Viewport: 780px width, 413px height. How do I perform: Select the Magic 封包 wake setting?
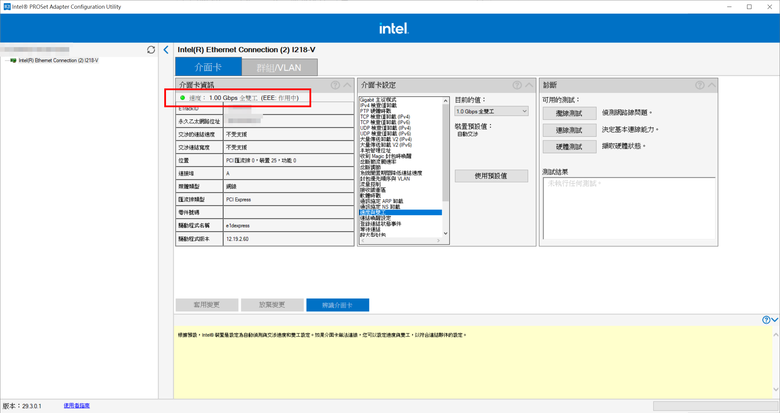tap(386, 156)
